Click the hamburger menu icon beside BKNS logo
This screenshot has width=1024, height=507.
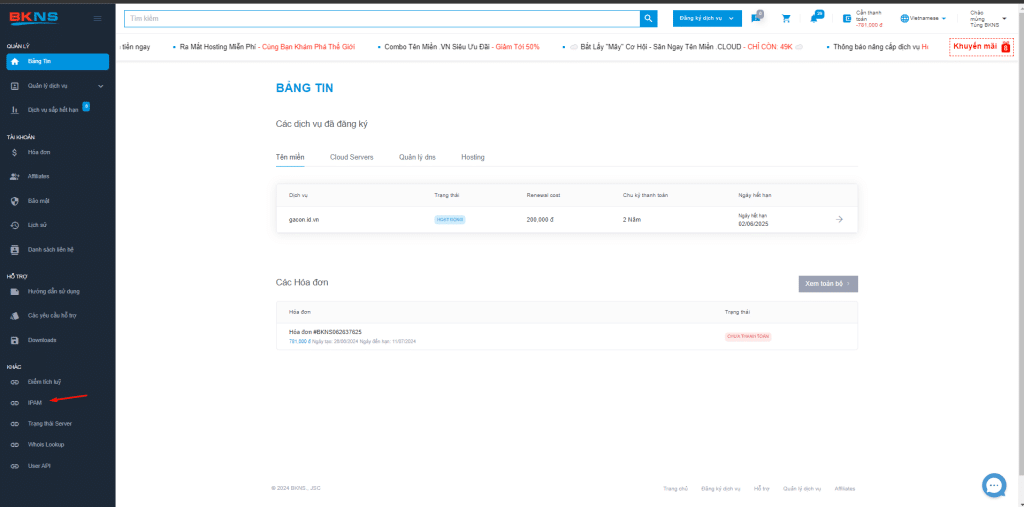(97, 19)
